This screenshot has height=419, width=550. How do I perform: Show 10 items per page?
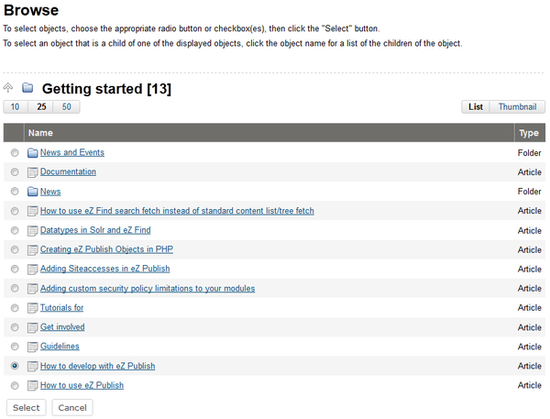point(15,107)
